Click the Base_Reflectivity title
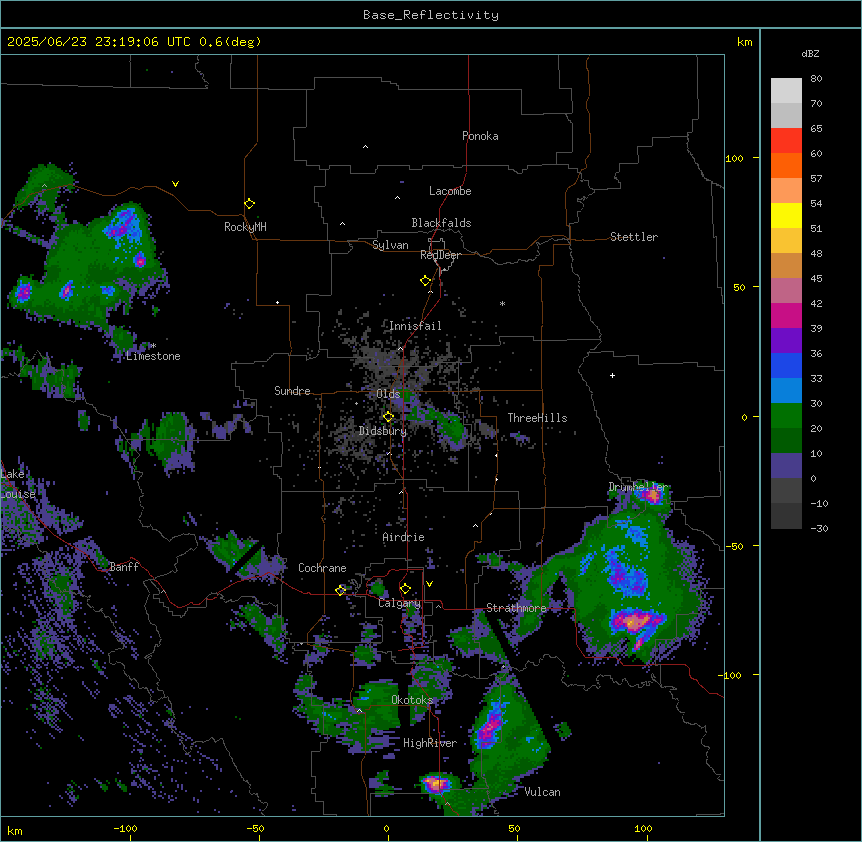This screenshot has width=862, height=842. point(431,15)
